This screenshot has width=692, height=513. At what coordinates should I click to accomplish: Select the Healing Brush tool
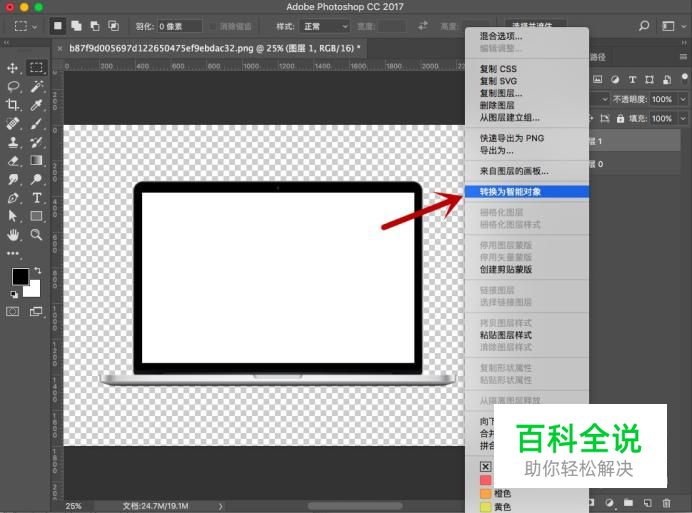click(x=12, y=123)
